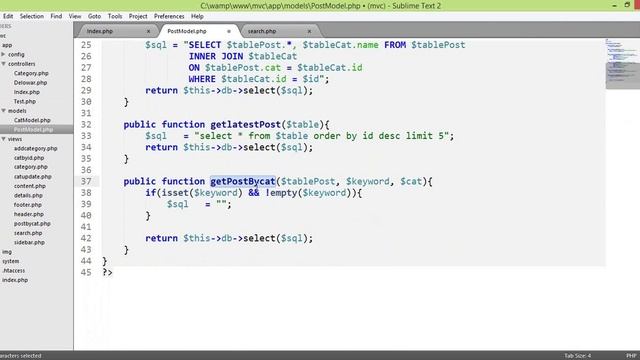640x360 pixels.
Task: Click the minimap code preview
Action: (622, 63)
